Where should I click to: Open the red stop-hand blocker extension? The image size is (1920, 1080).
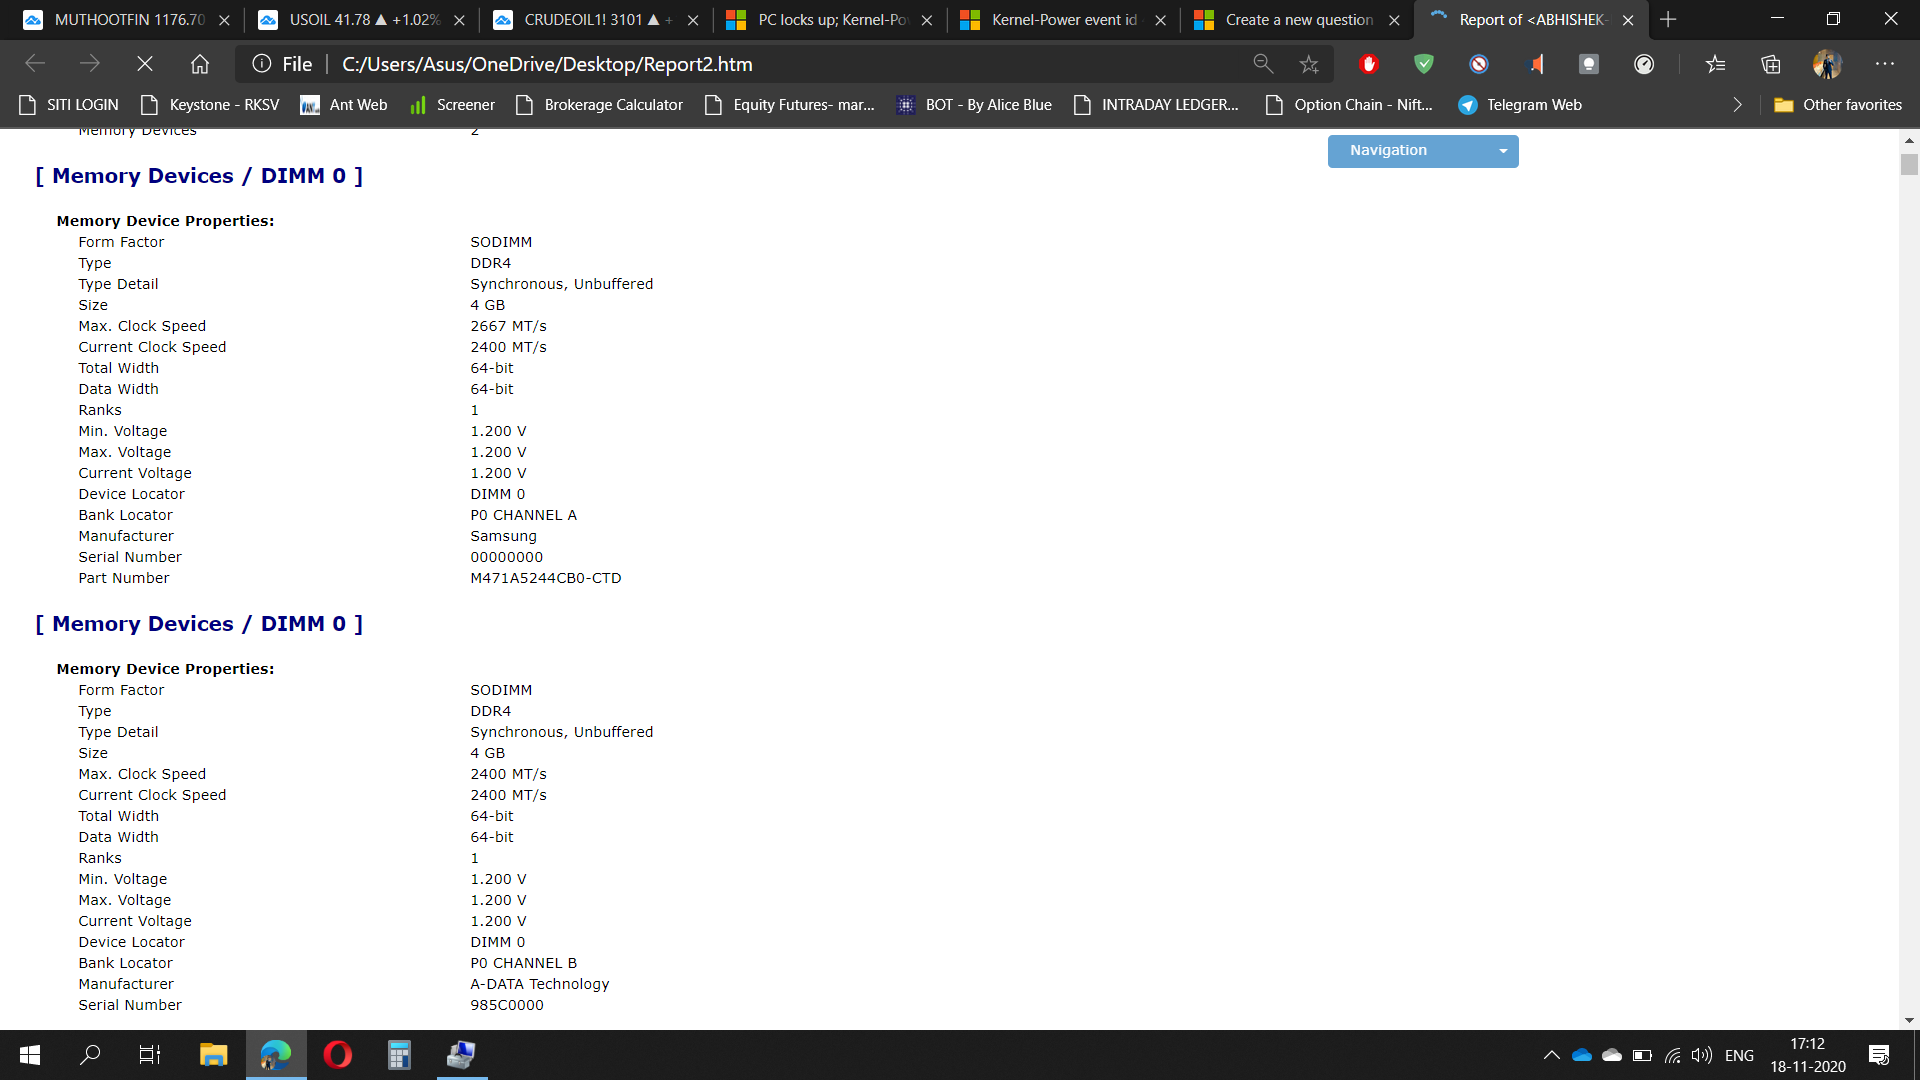(x=1369, y=64)
